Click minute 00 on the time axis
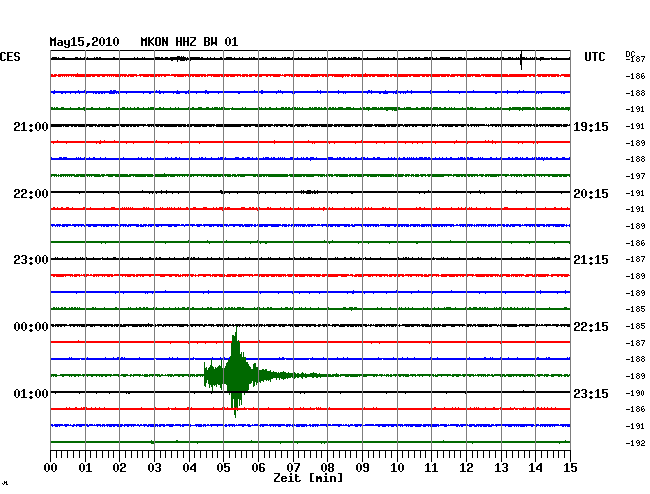 tap(51, 468)
